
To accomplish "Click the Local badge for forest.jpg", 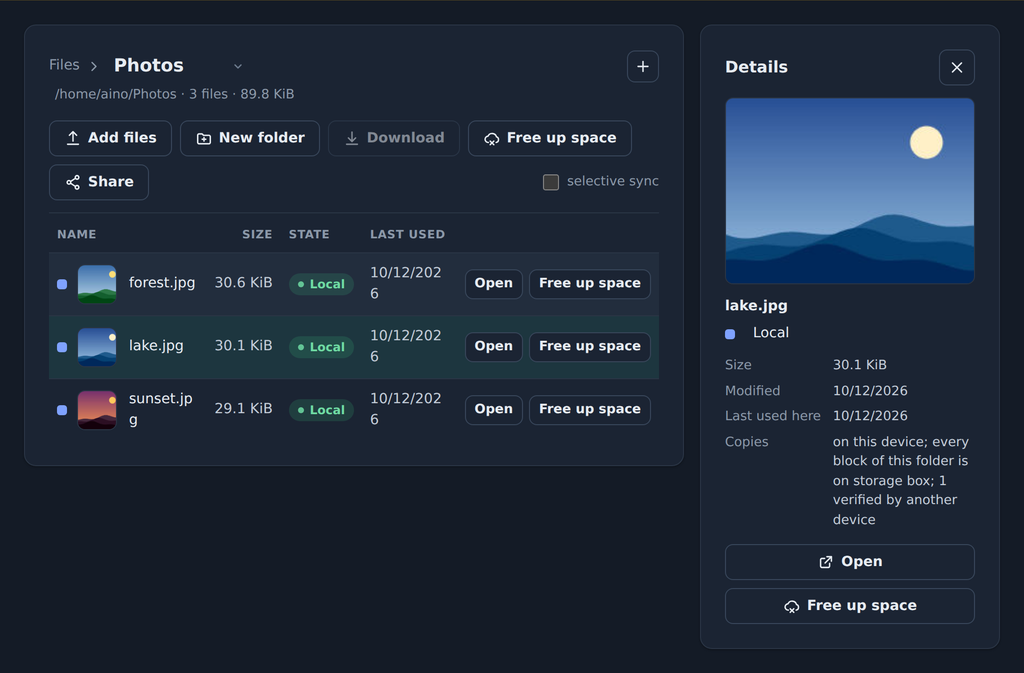I will point(321,284).
